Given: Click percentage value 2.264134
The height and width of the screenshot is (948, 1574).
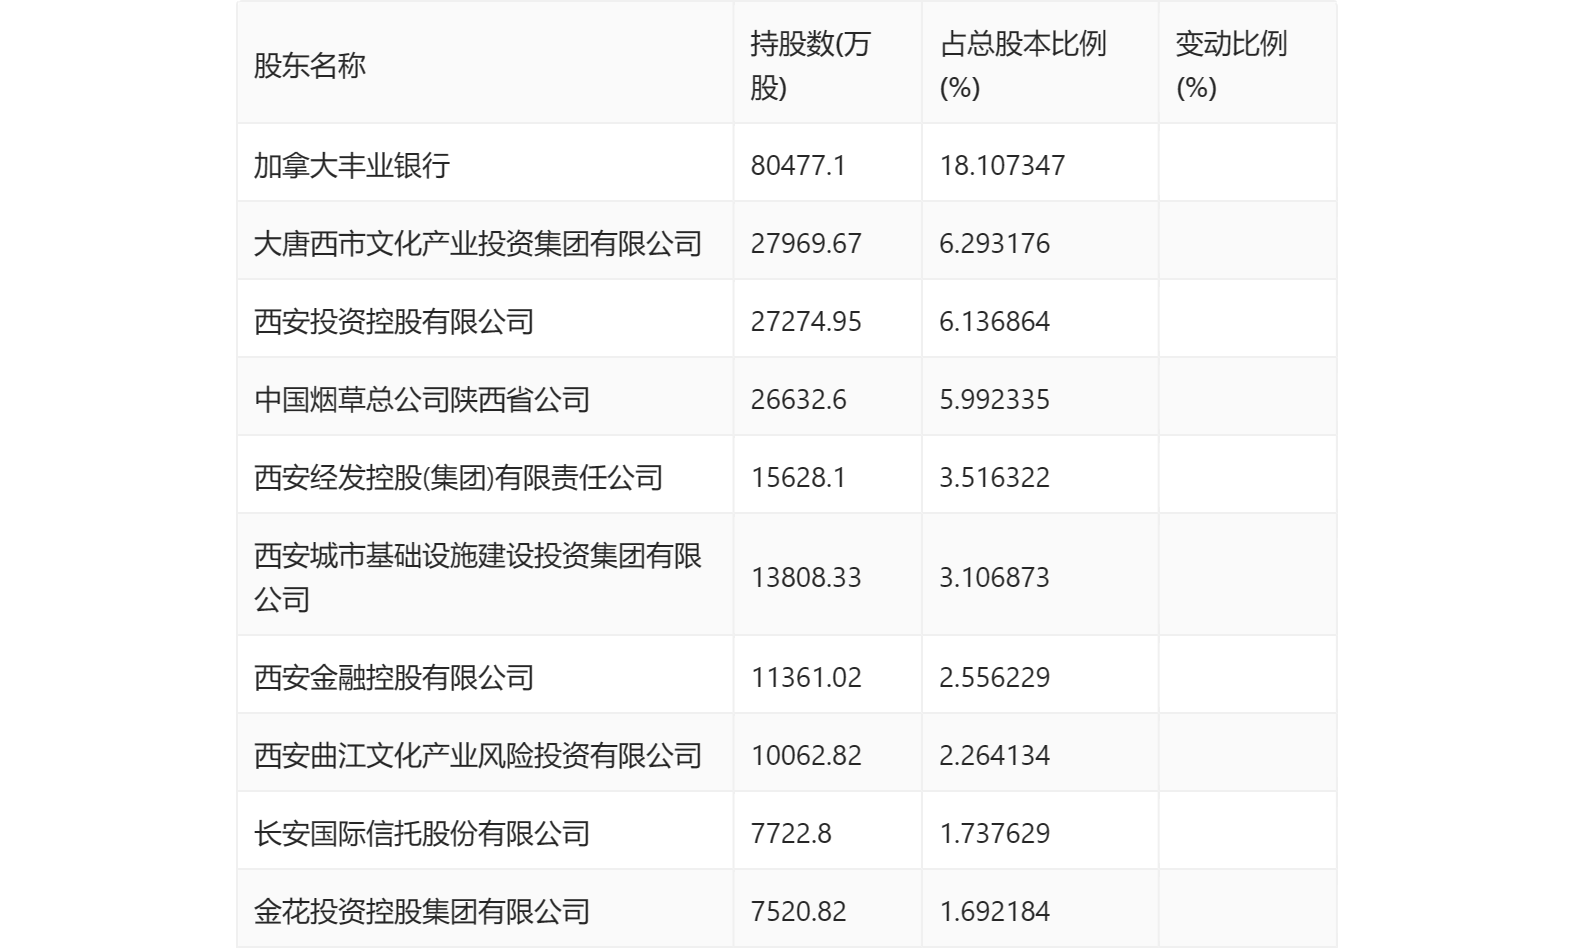Looking at the screenshot, I should tap(995, 755).
